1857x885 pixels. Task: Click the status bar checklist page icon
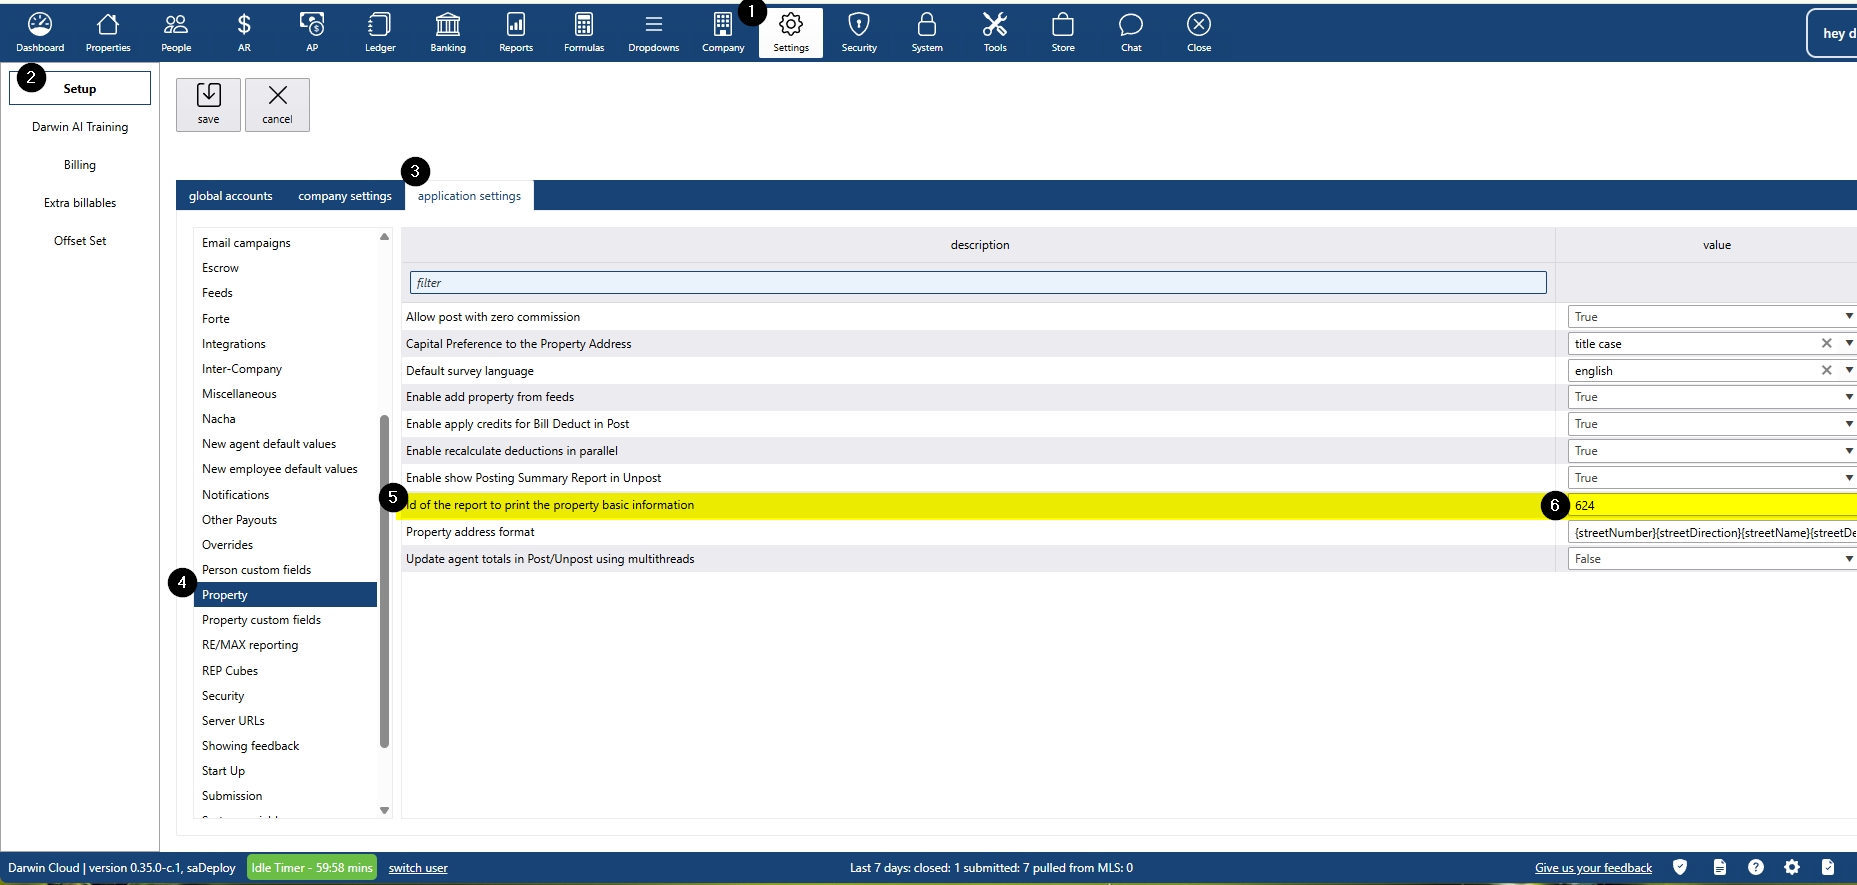click(1828, 867)
